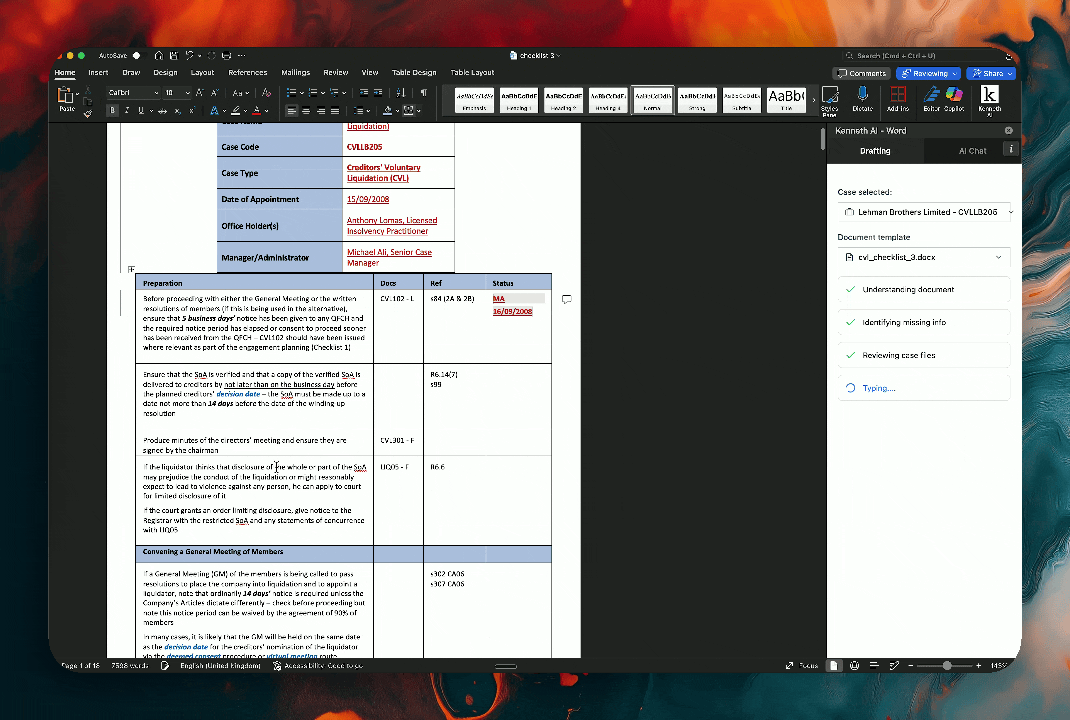Open the Lehman Brothers case selector
Viewport: 1070px width, 720px height.
tap(925, 211)
